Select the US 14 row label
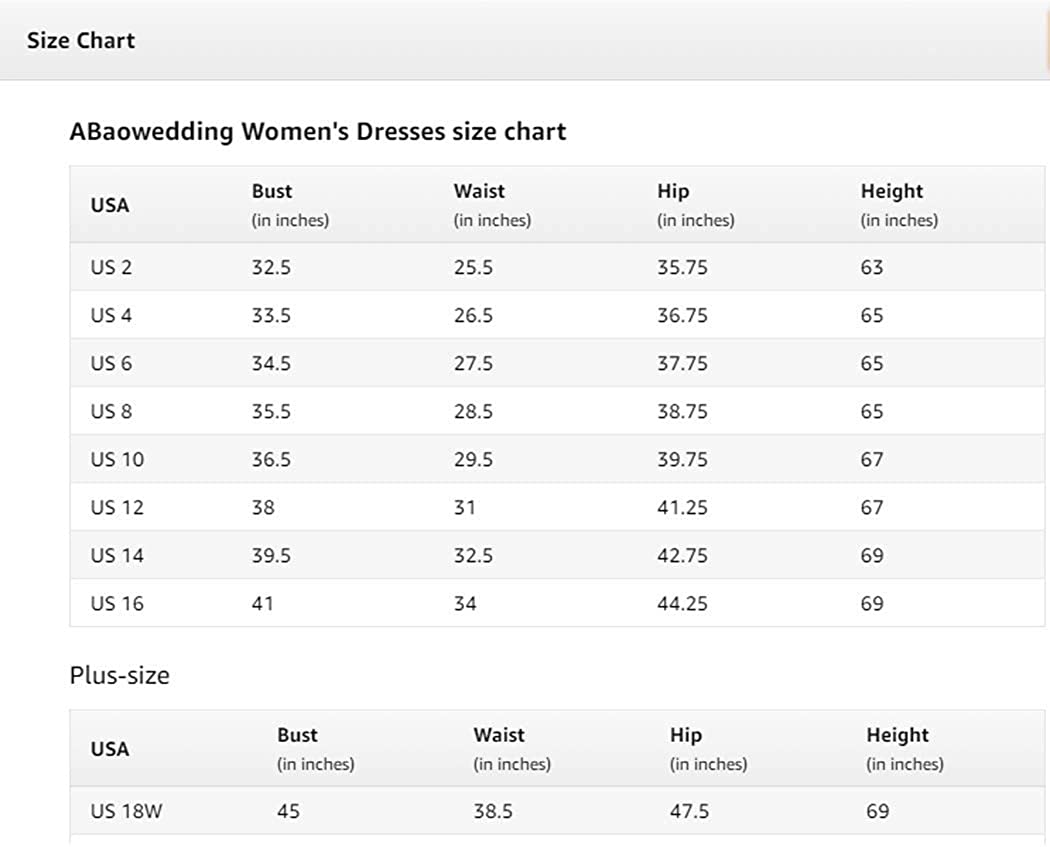 [117, 555]
